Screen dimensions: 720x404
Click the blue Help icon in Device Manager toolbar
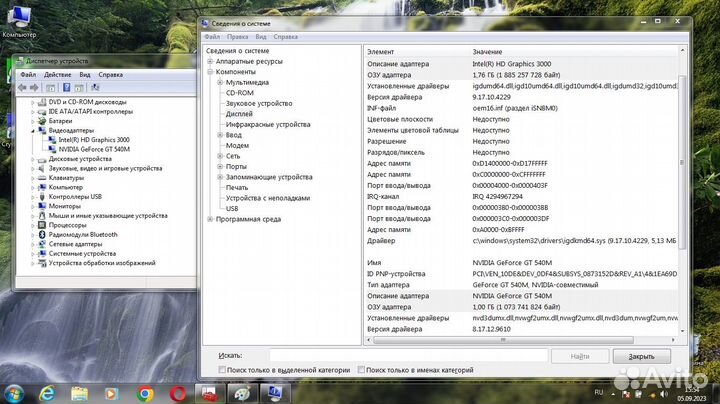[x=67, y=87]
